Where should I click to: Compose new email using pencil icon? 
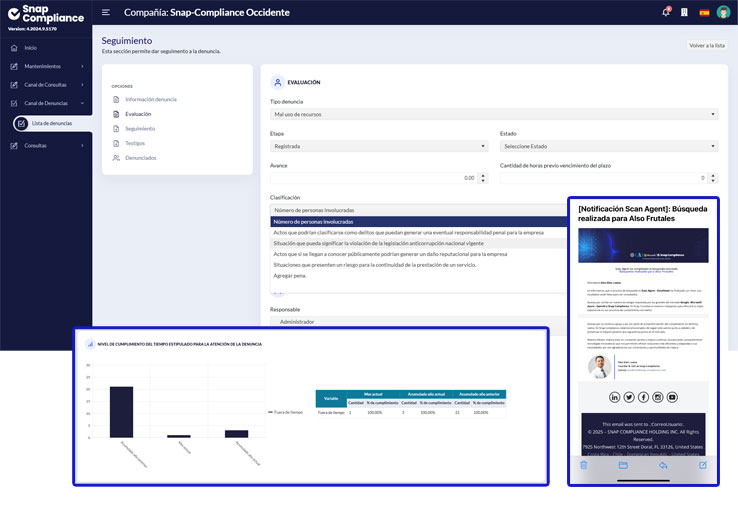click(703, 465)
